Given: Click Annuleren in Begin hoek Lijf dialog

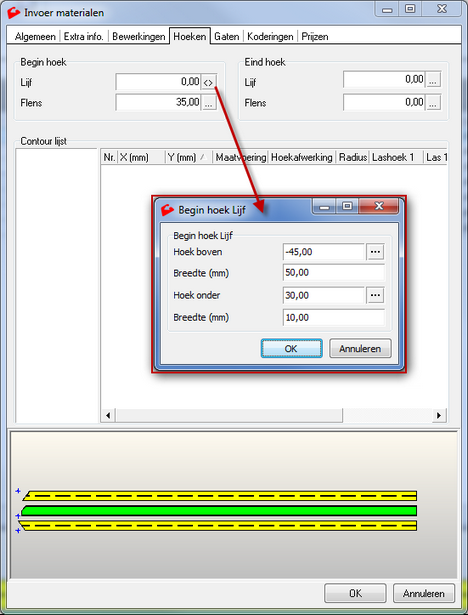Looking at the screenshot, I should [360, 348].
